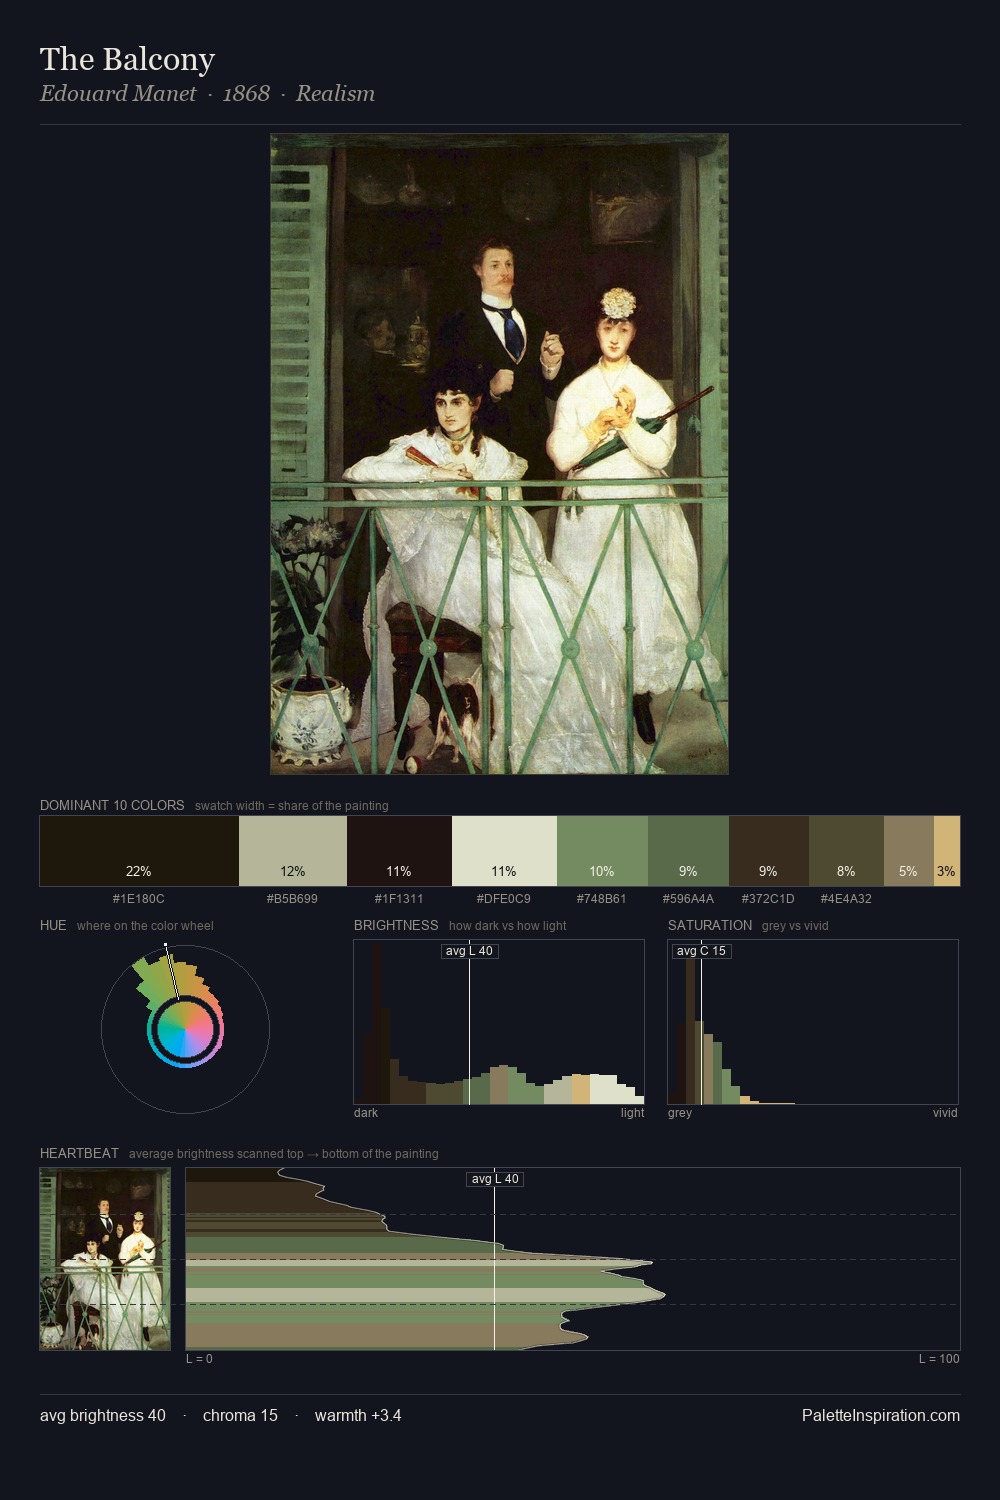The image size is (1000, 1500).
Task: Open the small heartbeat painting thumbnail
Action: (x=105, y=1259)
